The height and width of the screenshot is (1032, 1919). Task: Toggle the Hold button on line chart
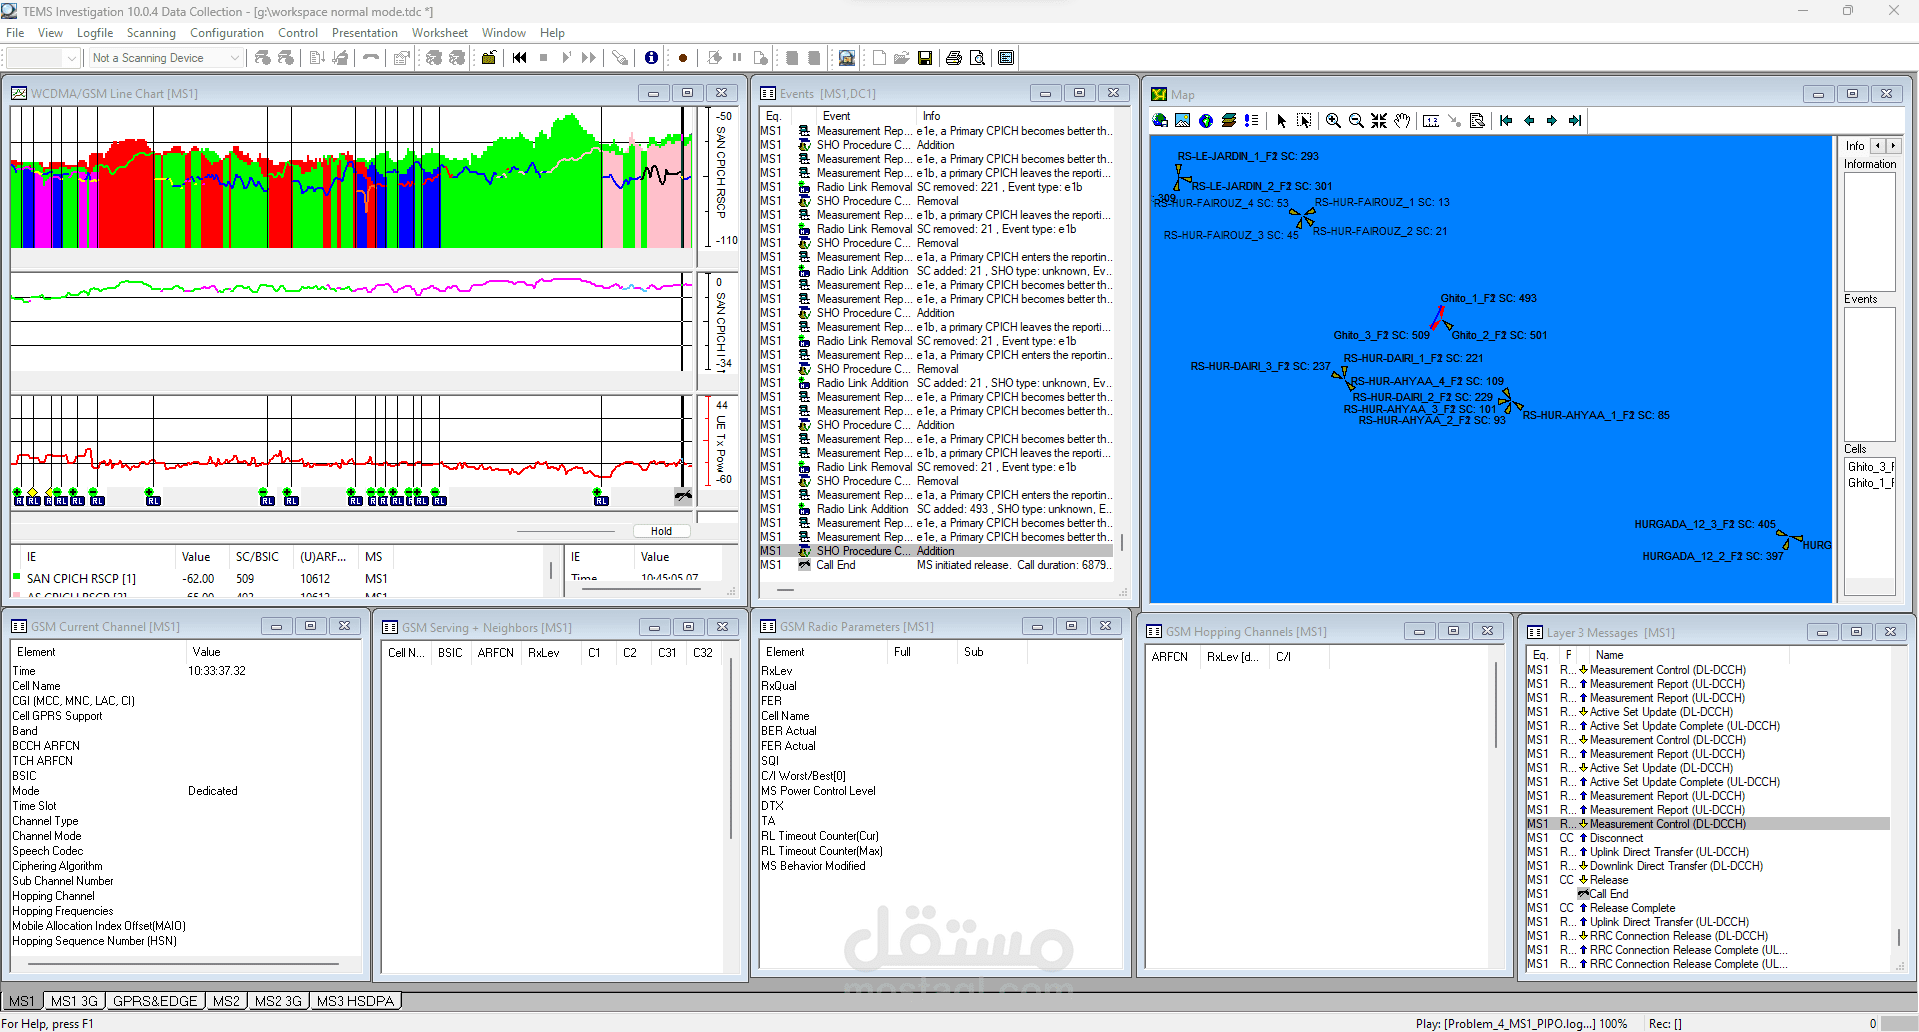pyautogui.click(x=661, y=531)
